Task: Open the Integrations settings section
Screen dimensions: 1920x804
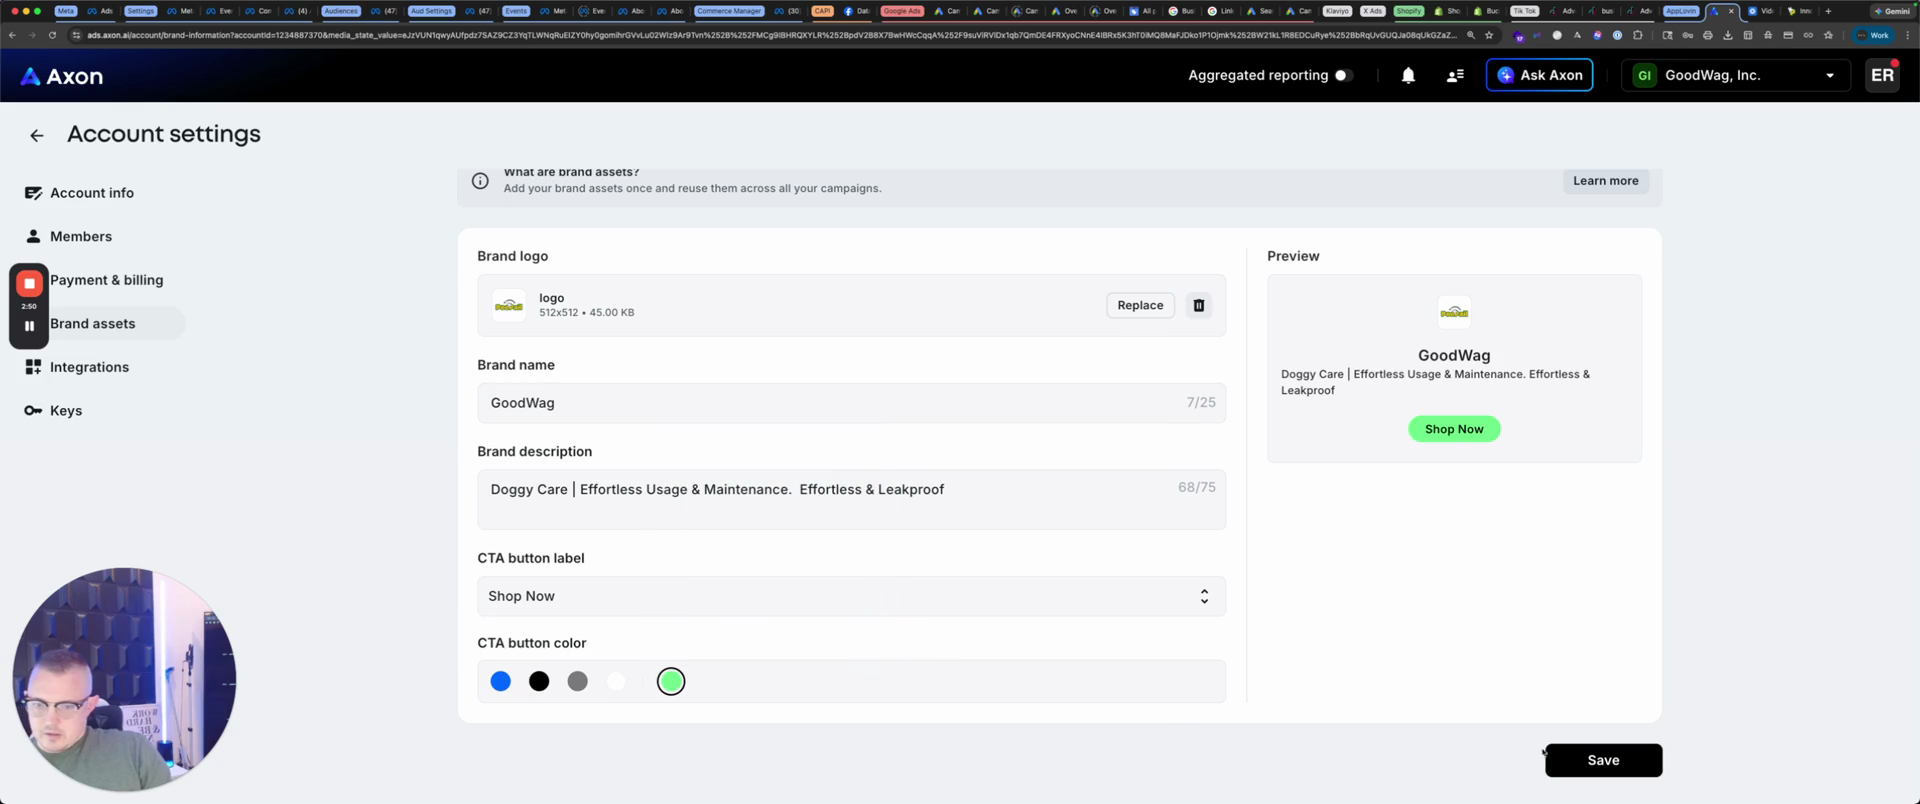Action: (x=89, y=368)
